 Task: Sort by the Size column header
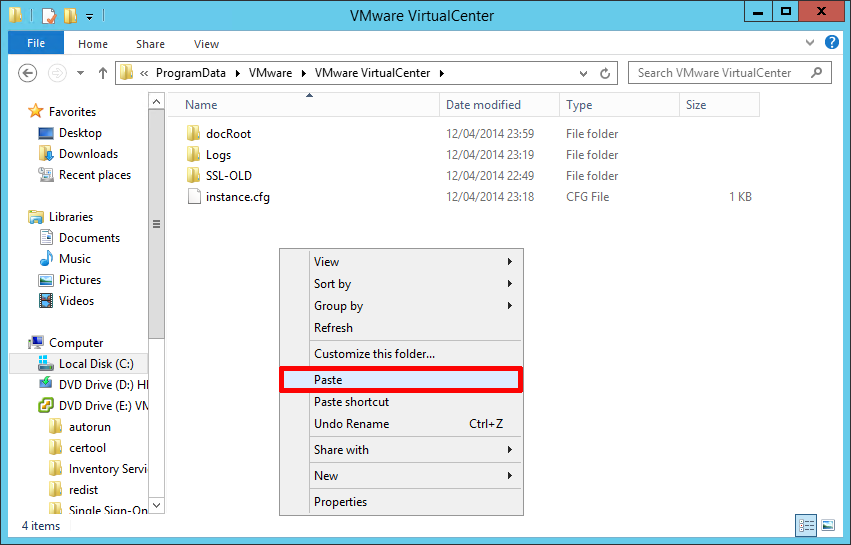pos(719,105)
